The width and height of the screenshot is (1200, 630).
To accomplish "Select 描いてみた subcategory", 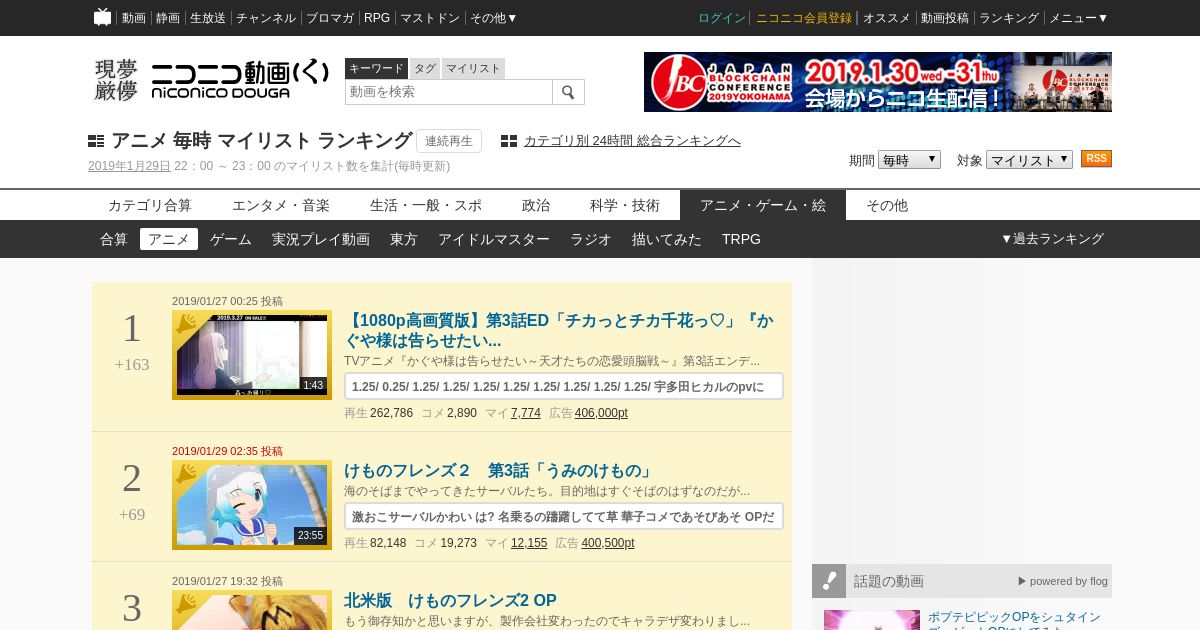I will click(667, 239).
